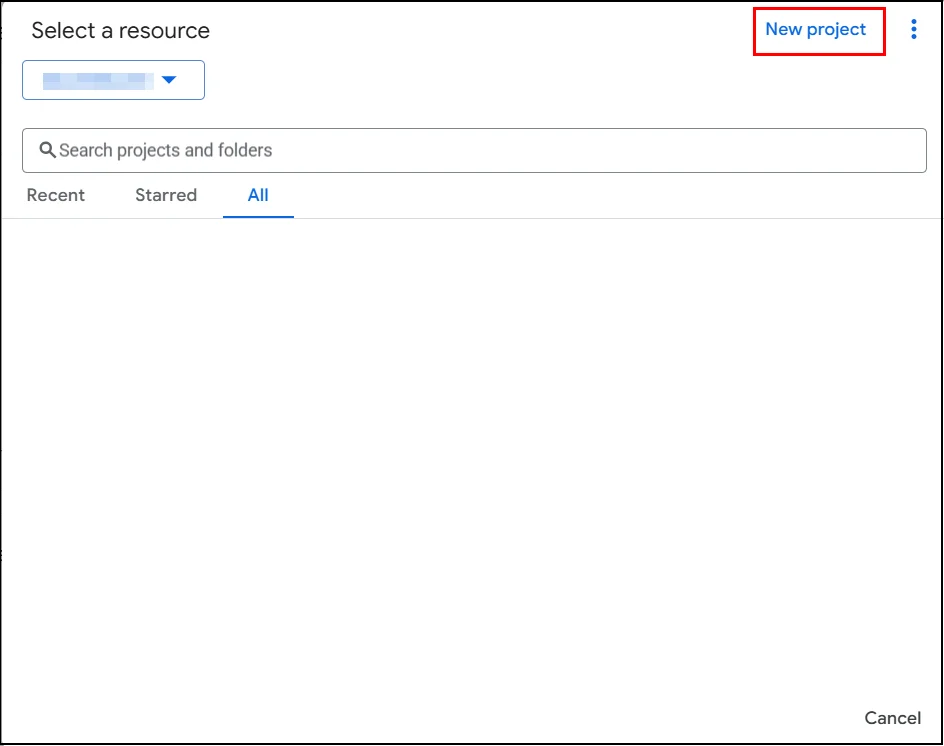Switch to the Starred tab

pos(166,195)
